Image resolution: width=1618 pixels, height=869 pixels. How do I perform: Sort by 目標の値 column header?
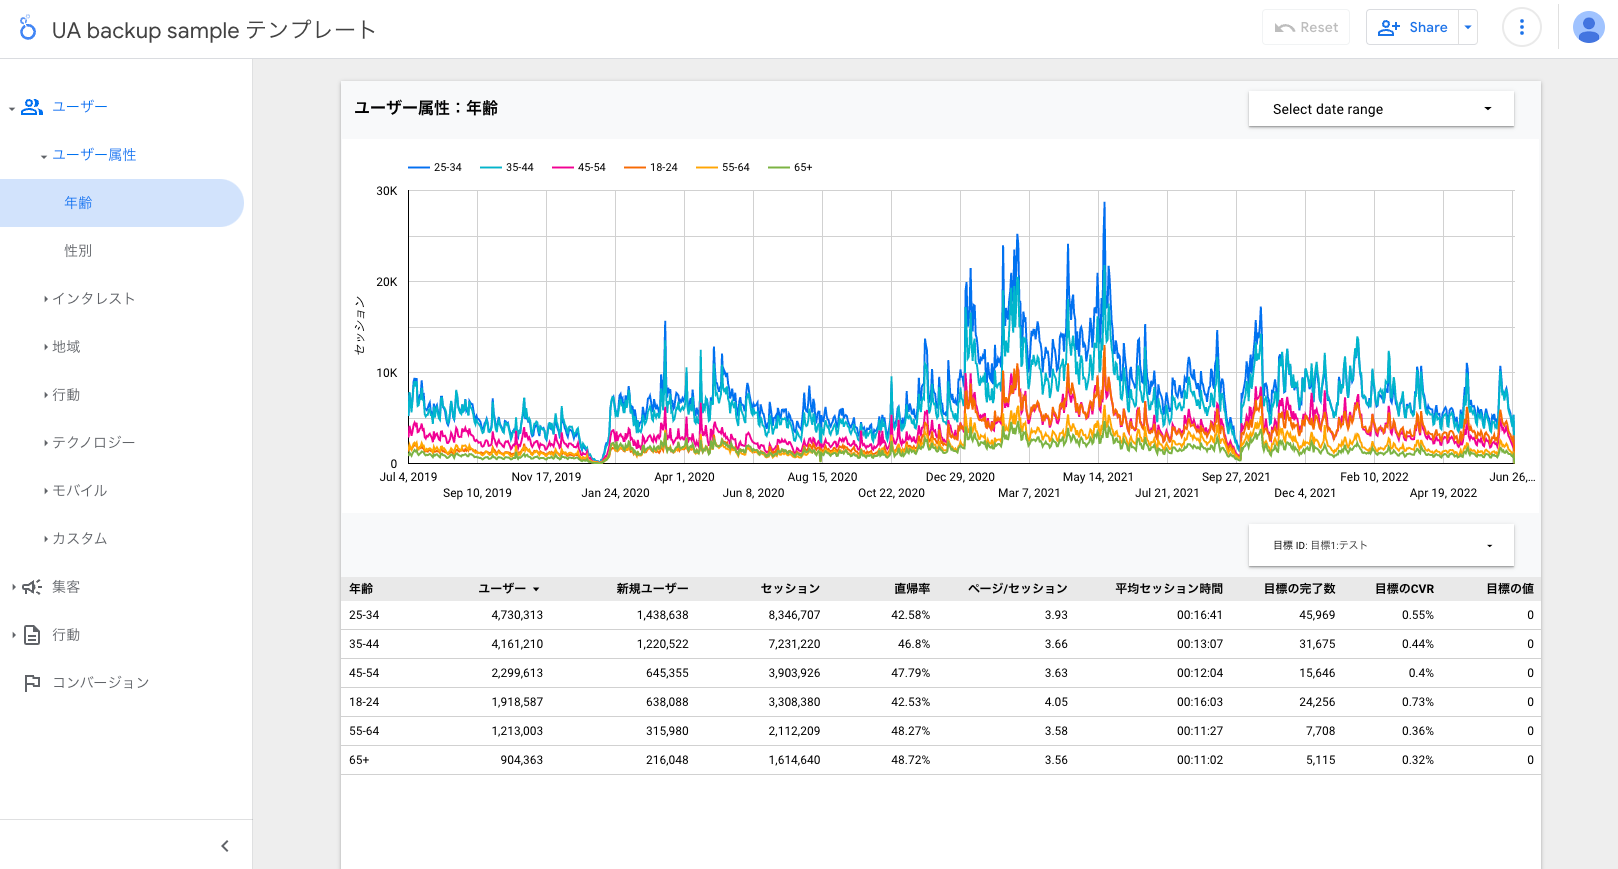pos(1510,589)
